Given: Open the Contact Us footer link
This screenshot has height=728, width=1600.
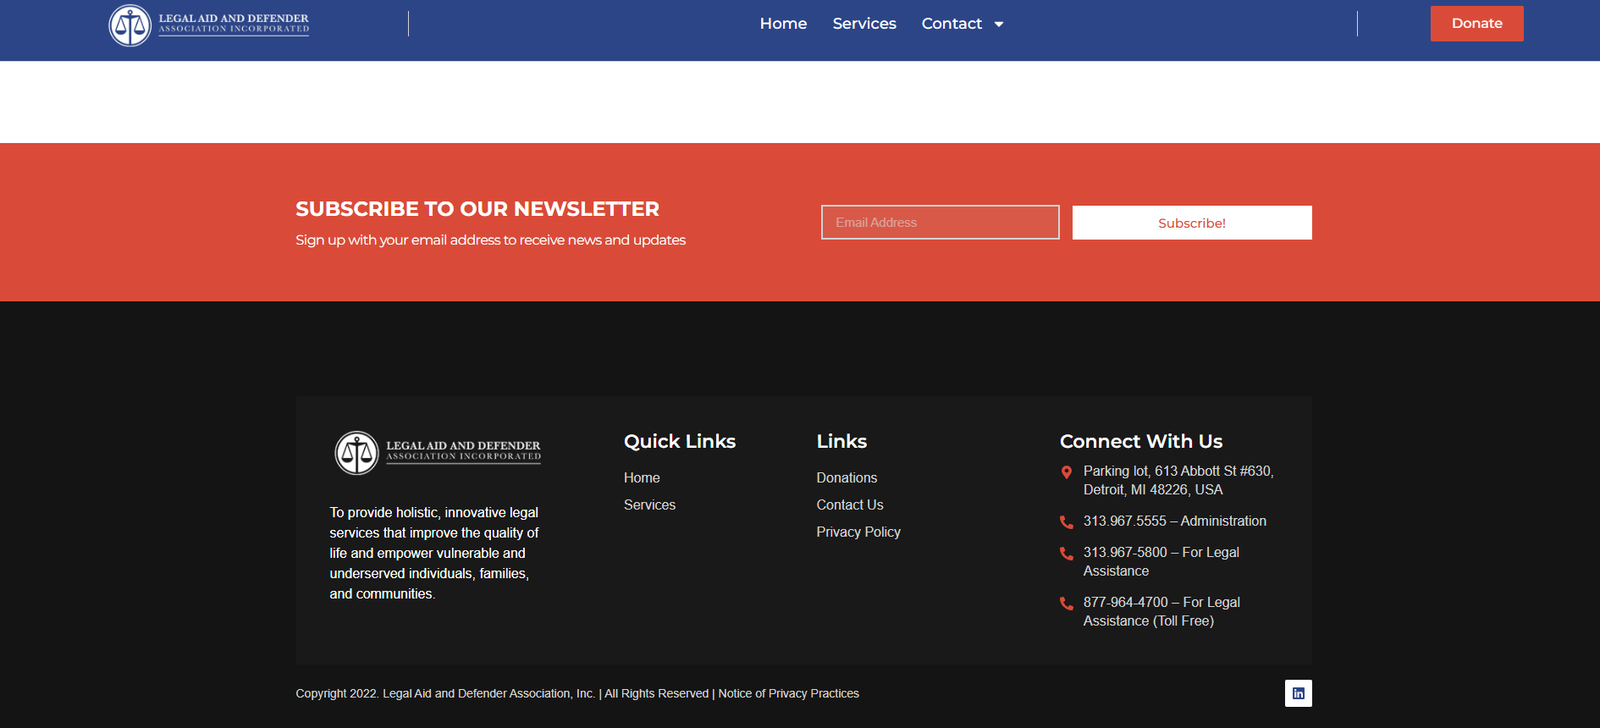Looking at the screenshot, I should click(849, 505).
